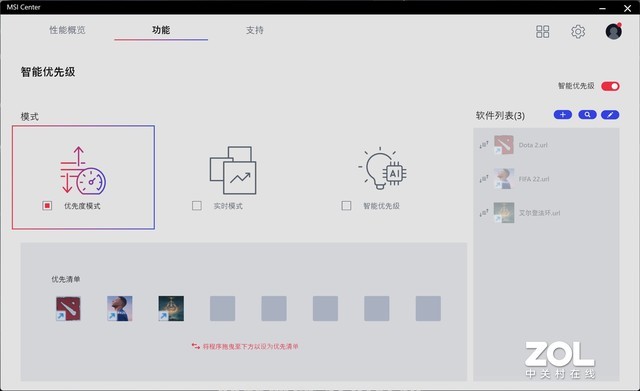Click sort handle beside Dota 2.url
The width and height of the screenshot is (640, 391).
click(484, 145)
